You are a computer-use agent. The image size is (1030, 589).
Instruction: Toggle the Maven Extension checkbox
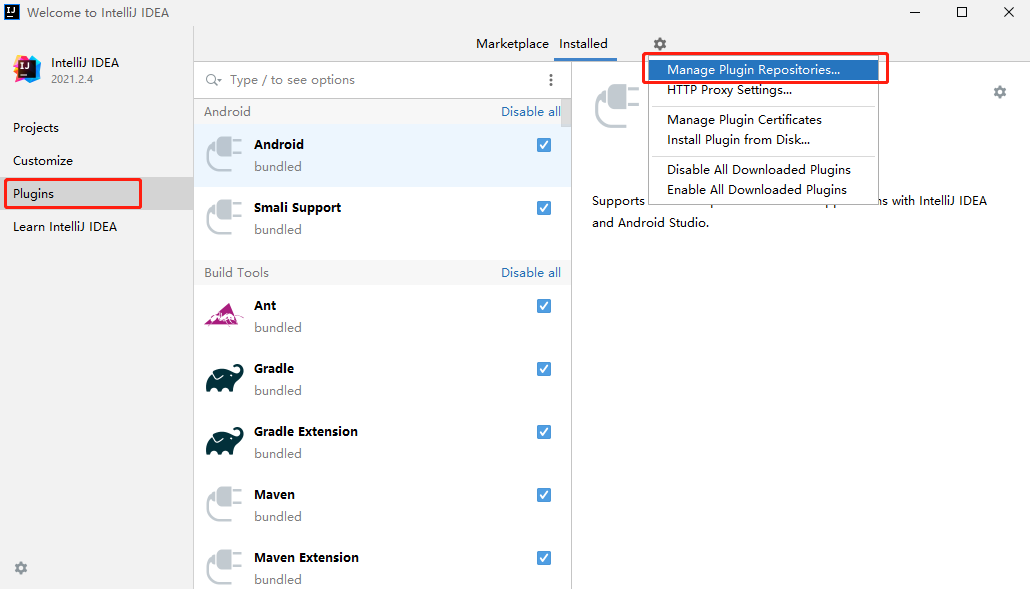(544, 558)
